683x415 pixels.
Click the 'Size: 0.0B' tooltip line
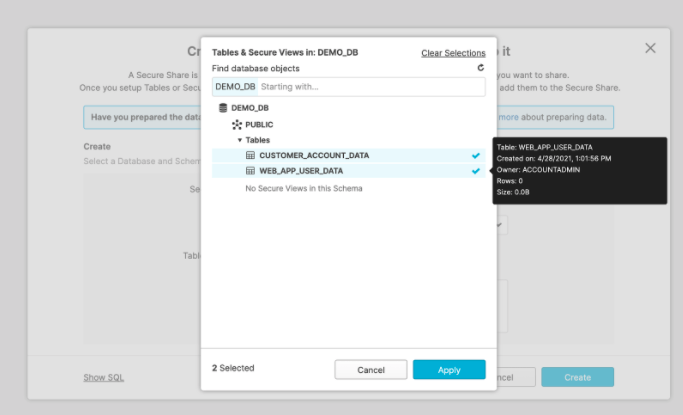coord(513,192)
